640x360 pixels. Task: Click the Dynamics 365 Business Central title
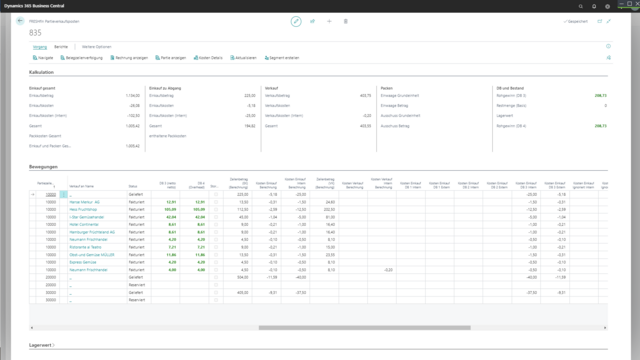click(x=34, y=6)
